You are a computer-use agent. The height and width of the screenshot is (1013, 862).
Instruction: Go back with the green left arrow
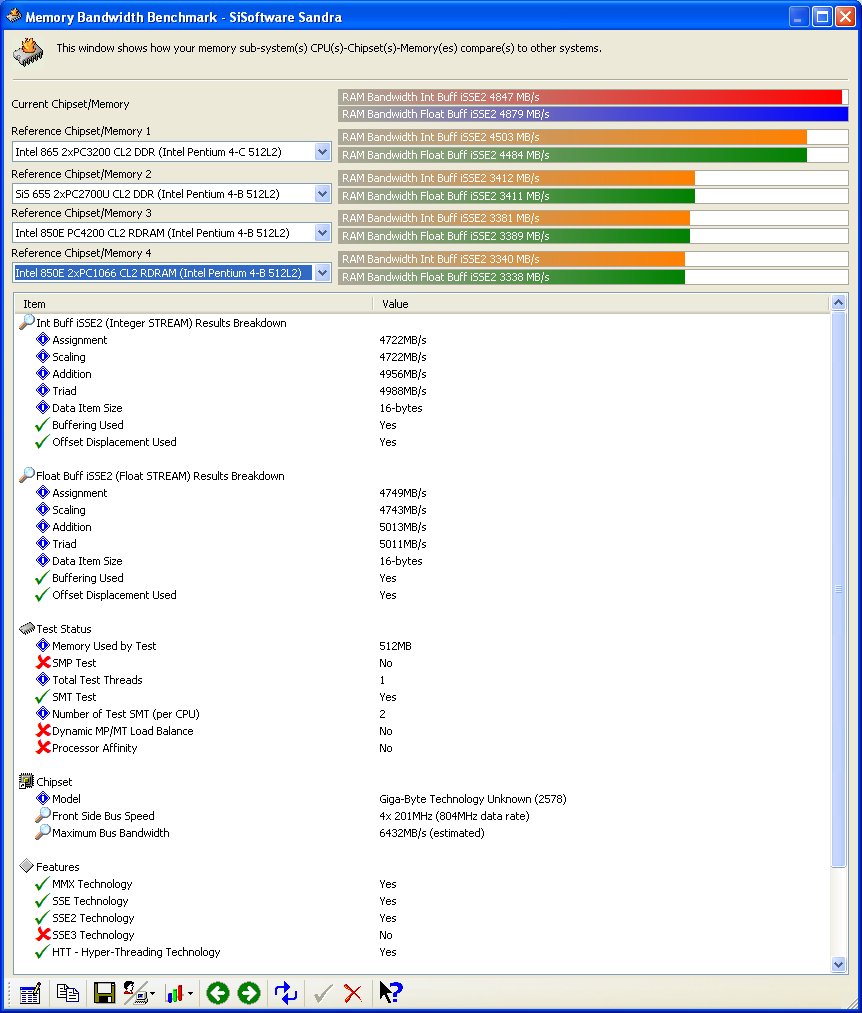tap(218, 993)
